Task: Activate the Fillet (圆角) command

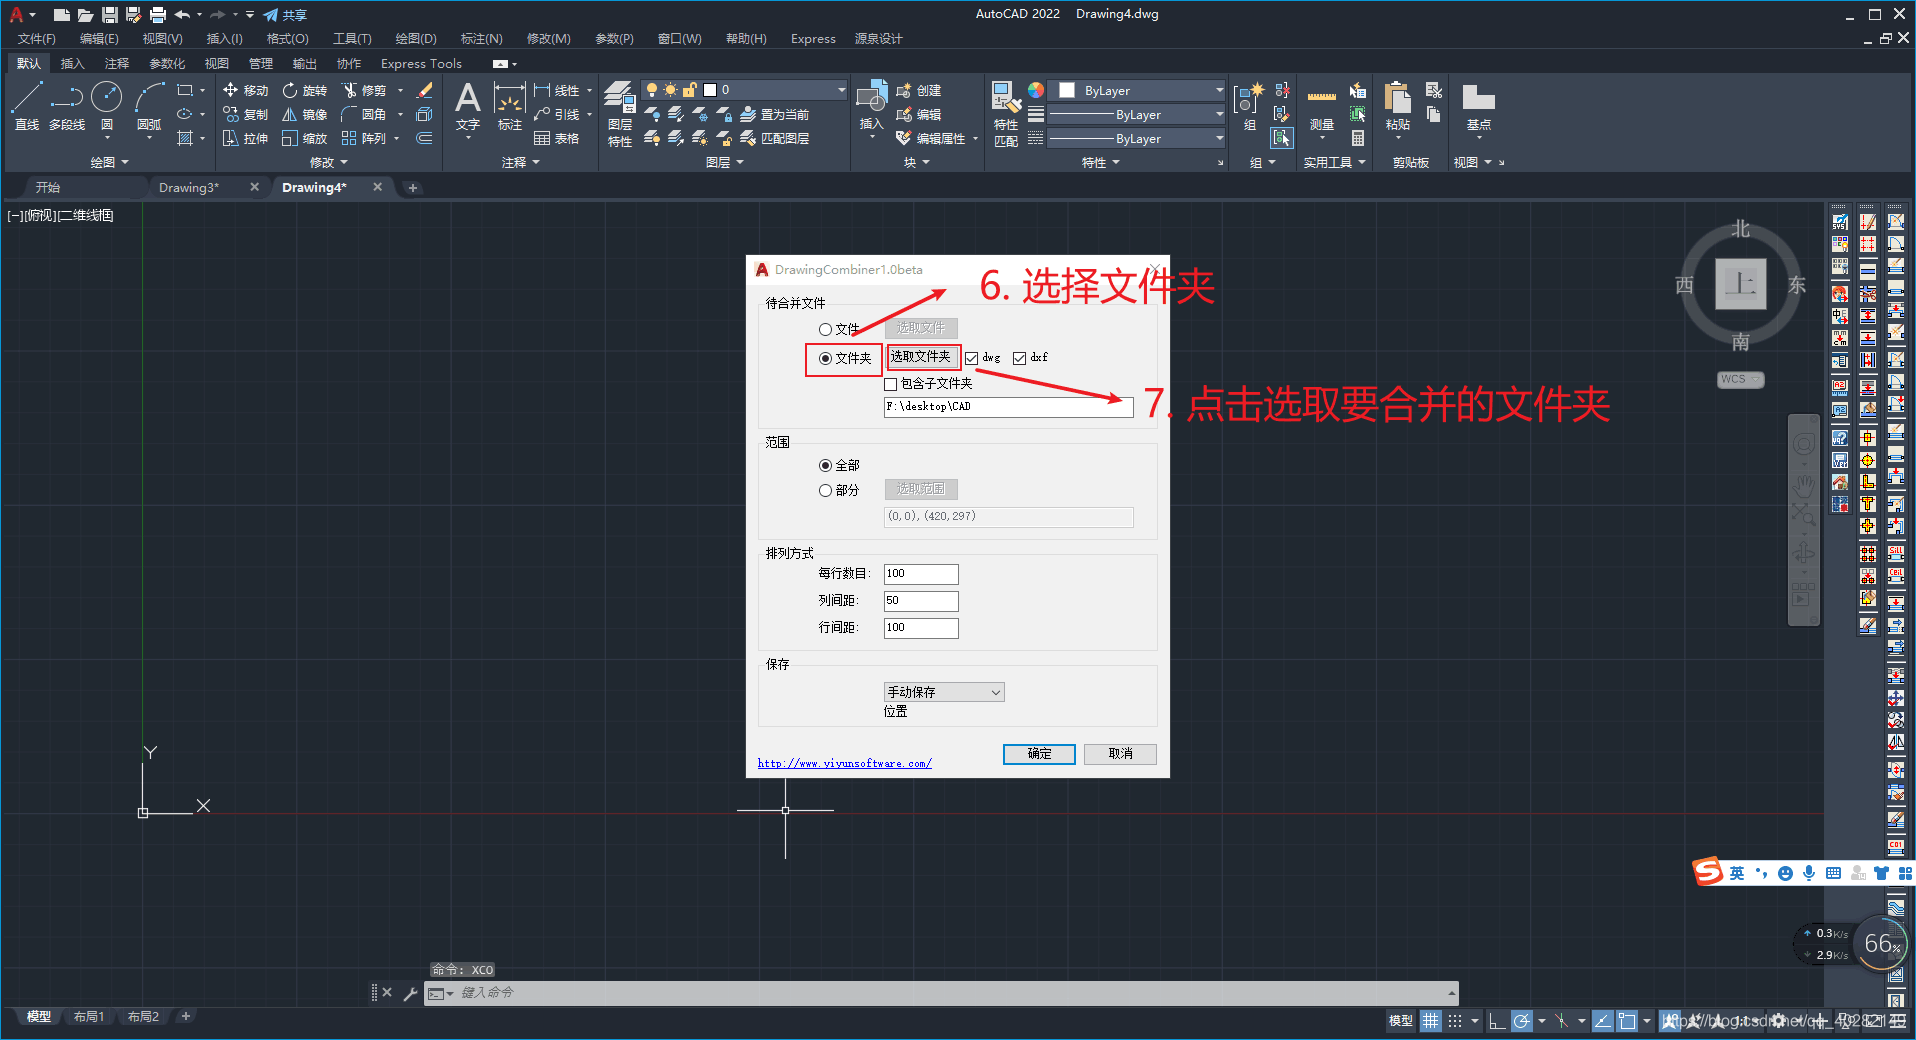Action: pyautogui.click(x=364, y=114)
